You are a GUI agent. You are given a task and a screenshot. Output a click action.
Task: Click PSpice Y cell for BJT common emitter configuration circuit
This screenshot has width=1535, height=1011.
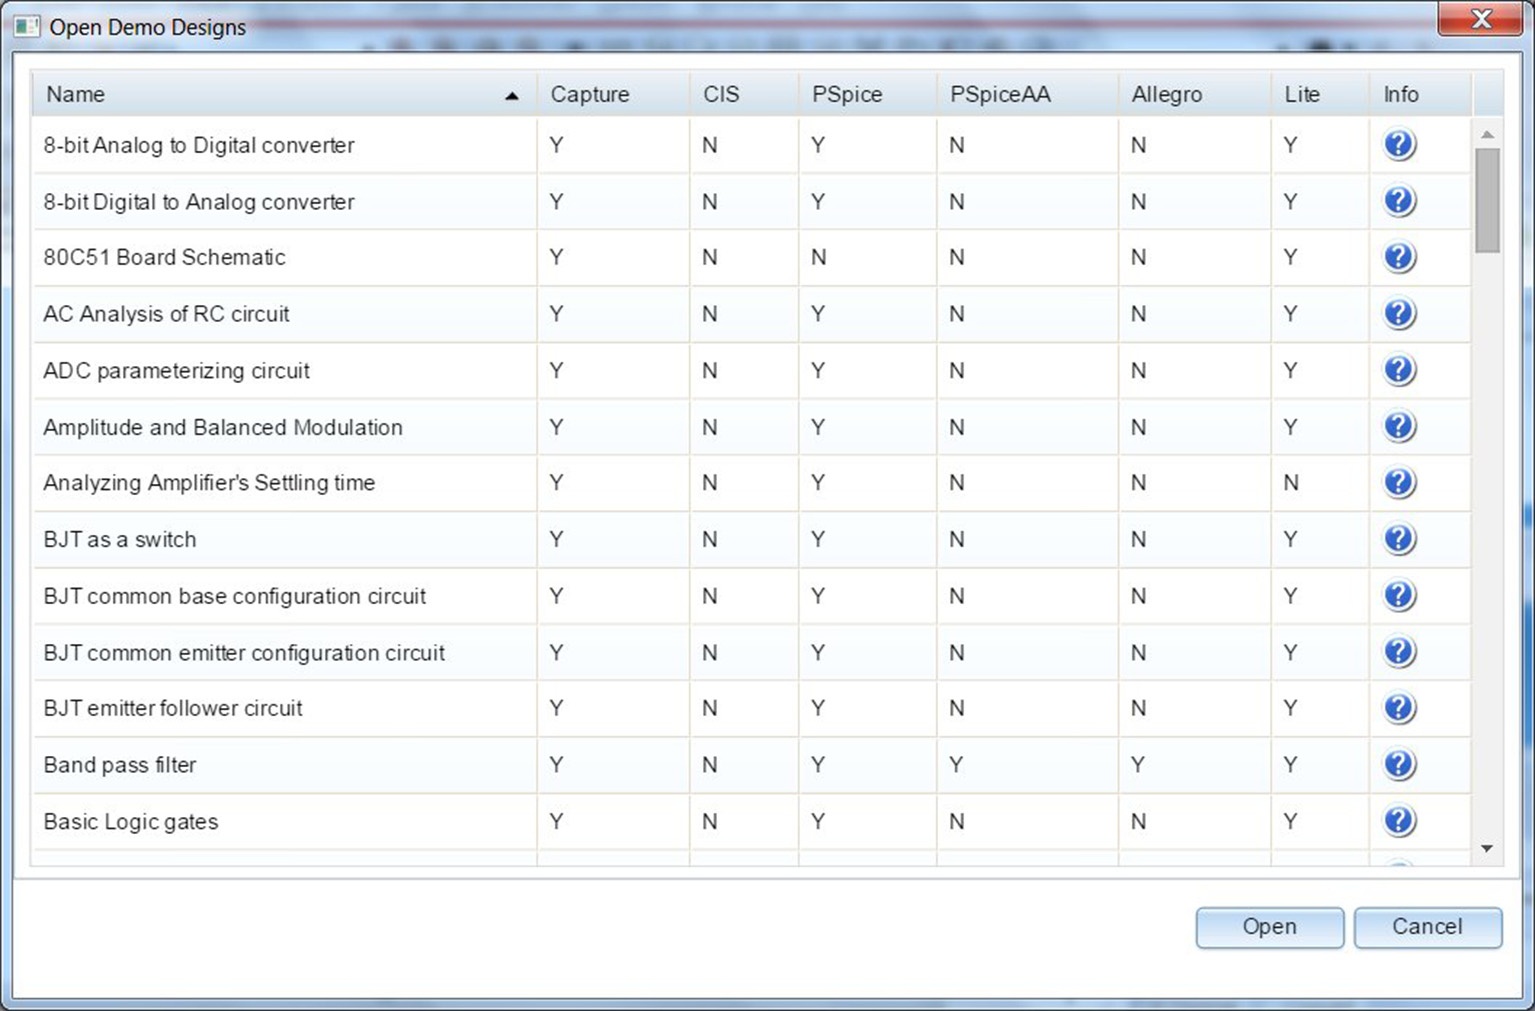coord(867,652)
